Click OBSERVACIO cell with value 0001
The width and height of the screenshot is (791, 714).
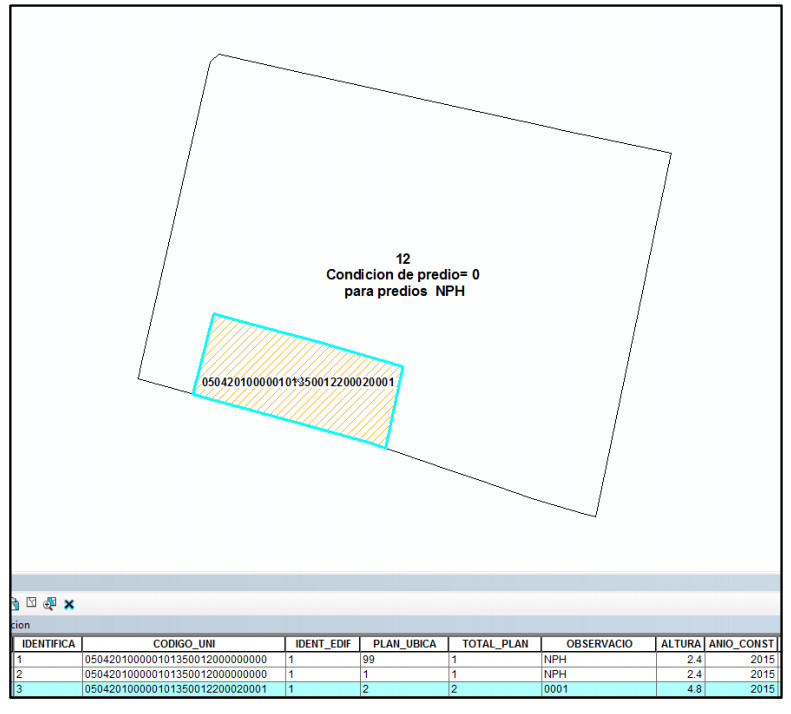pyautogui.click(x=599, y=689)
